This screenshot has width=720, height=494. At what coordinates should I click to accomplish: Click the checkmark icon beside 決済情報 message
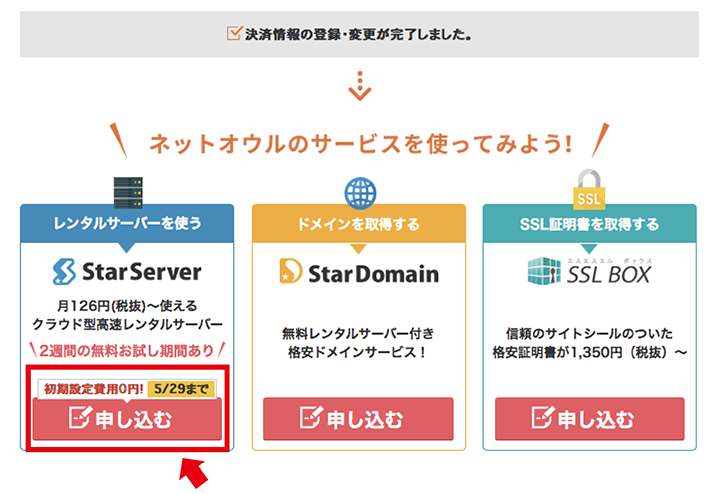click(234, 34)
